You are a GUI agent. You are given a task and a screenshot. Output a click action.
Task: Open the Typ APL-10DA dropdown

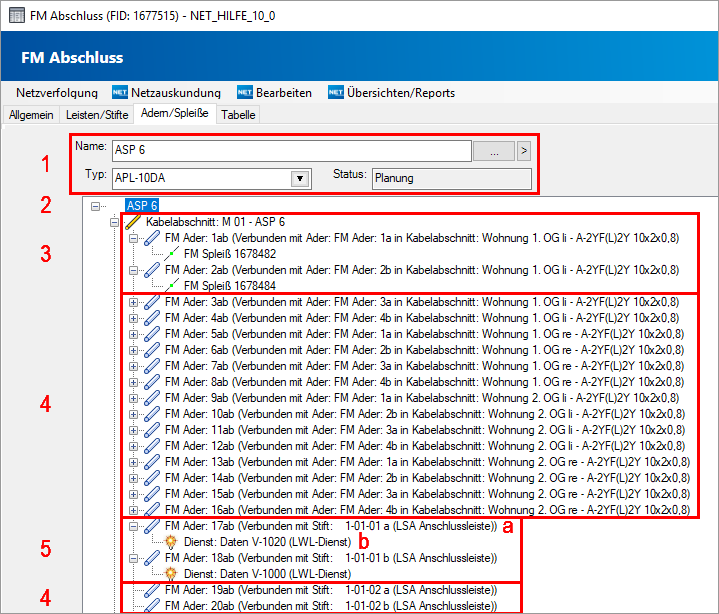pos(298,179)
